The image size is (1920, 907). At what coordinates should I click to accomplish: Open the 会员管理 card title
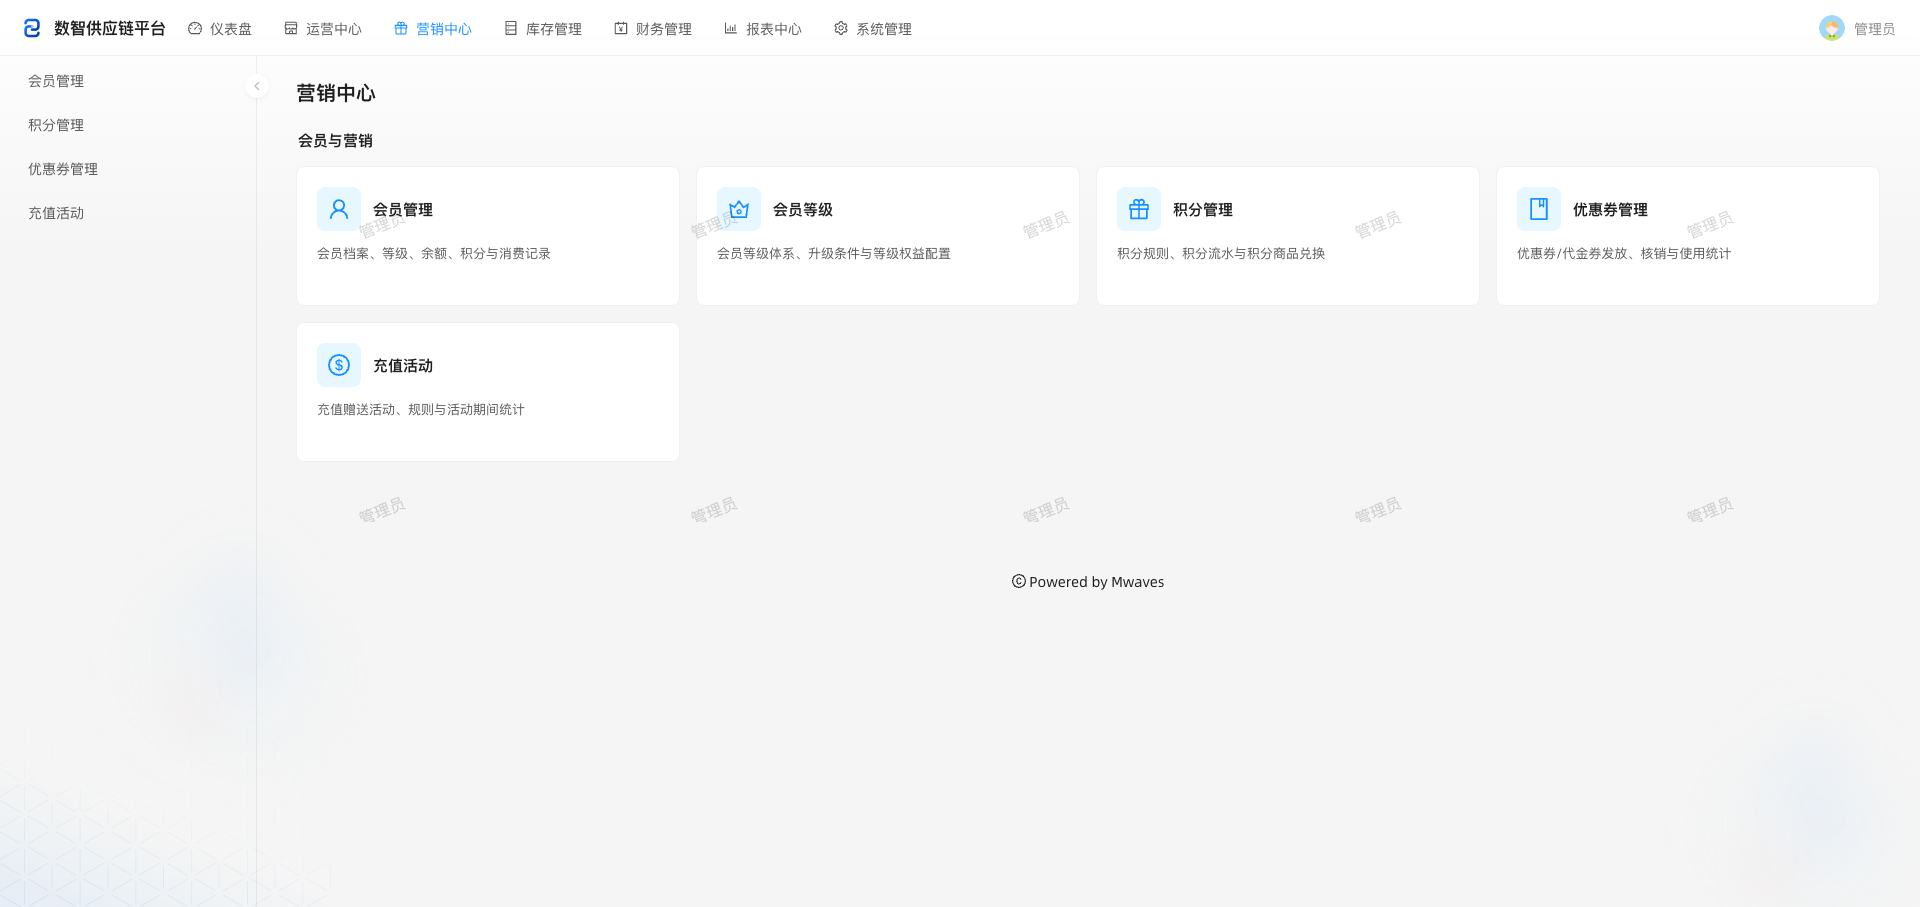[403, 209]
